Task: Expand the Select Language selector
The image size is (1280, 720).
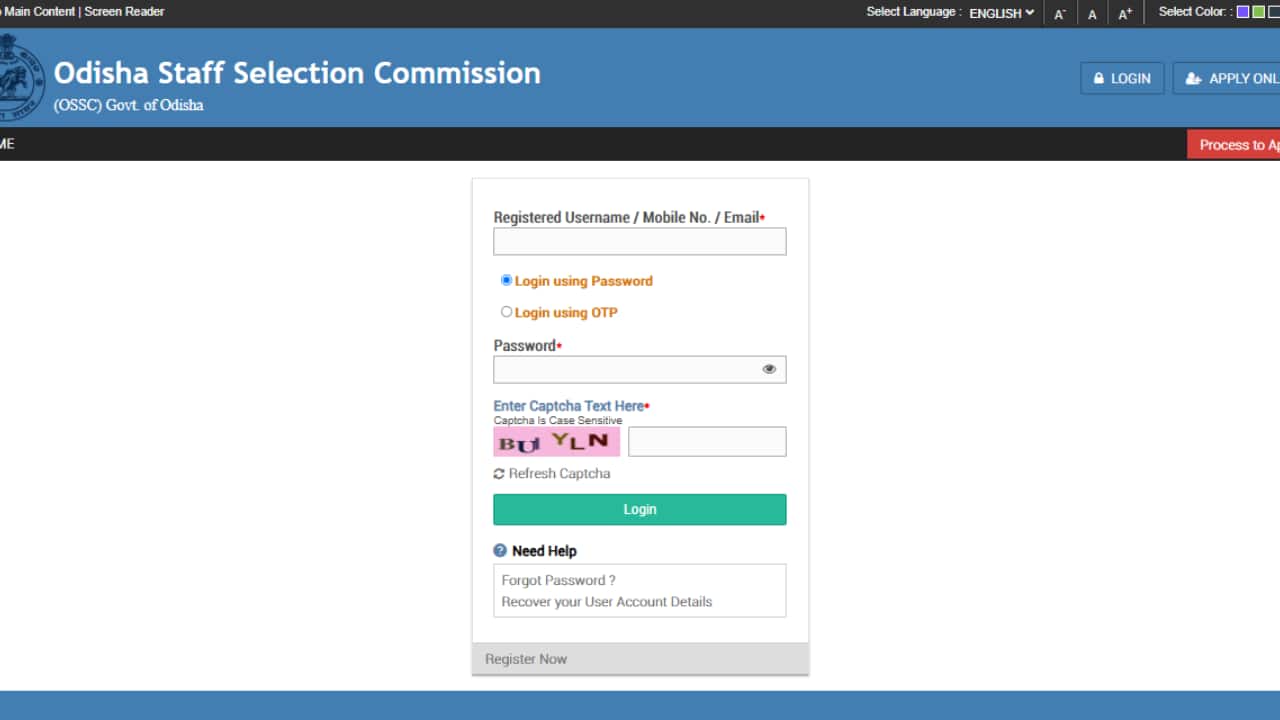Action: point(1000,13)
